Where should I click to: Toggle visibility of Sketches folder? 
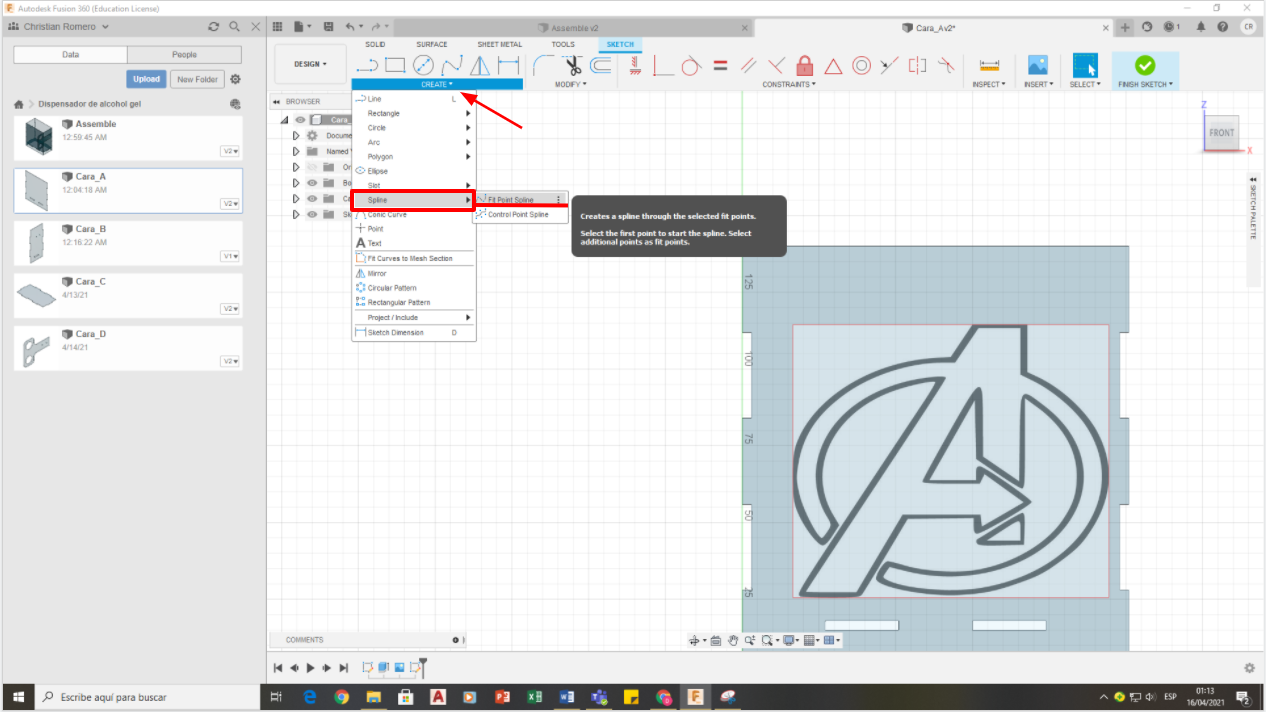click(312, 214)
